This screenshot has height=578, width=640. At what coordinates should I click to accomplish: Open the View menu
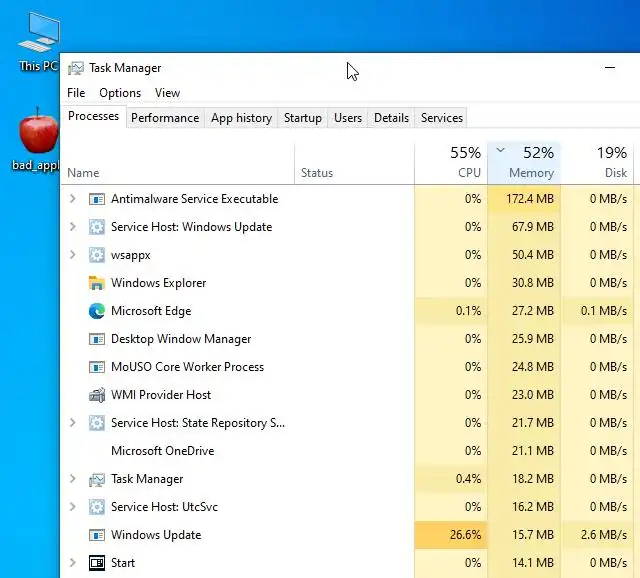(167, 93)
